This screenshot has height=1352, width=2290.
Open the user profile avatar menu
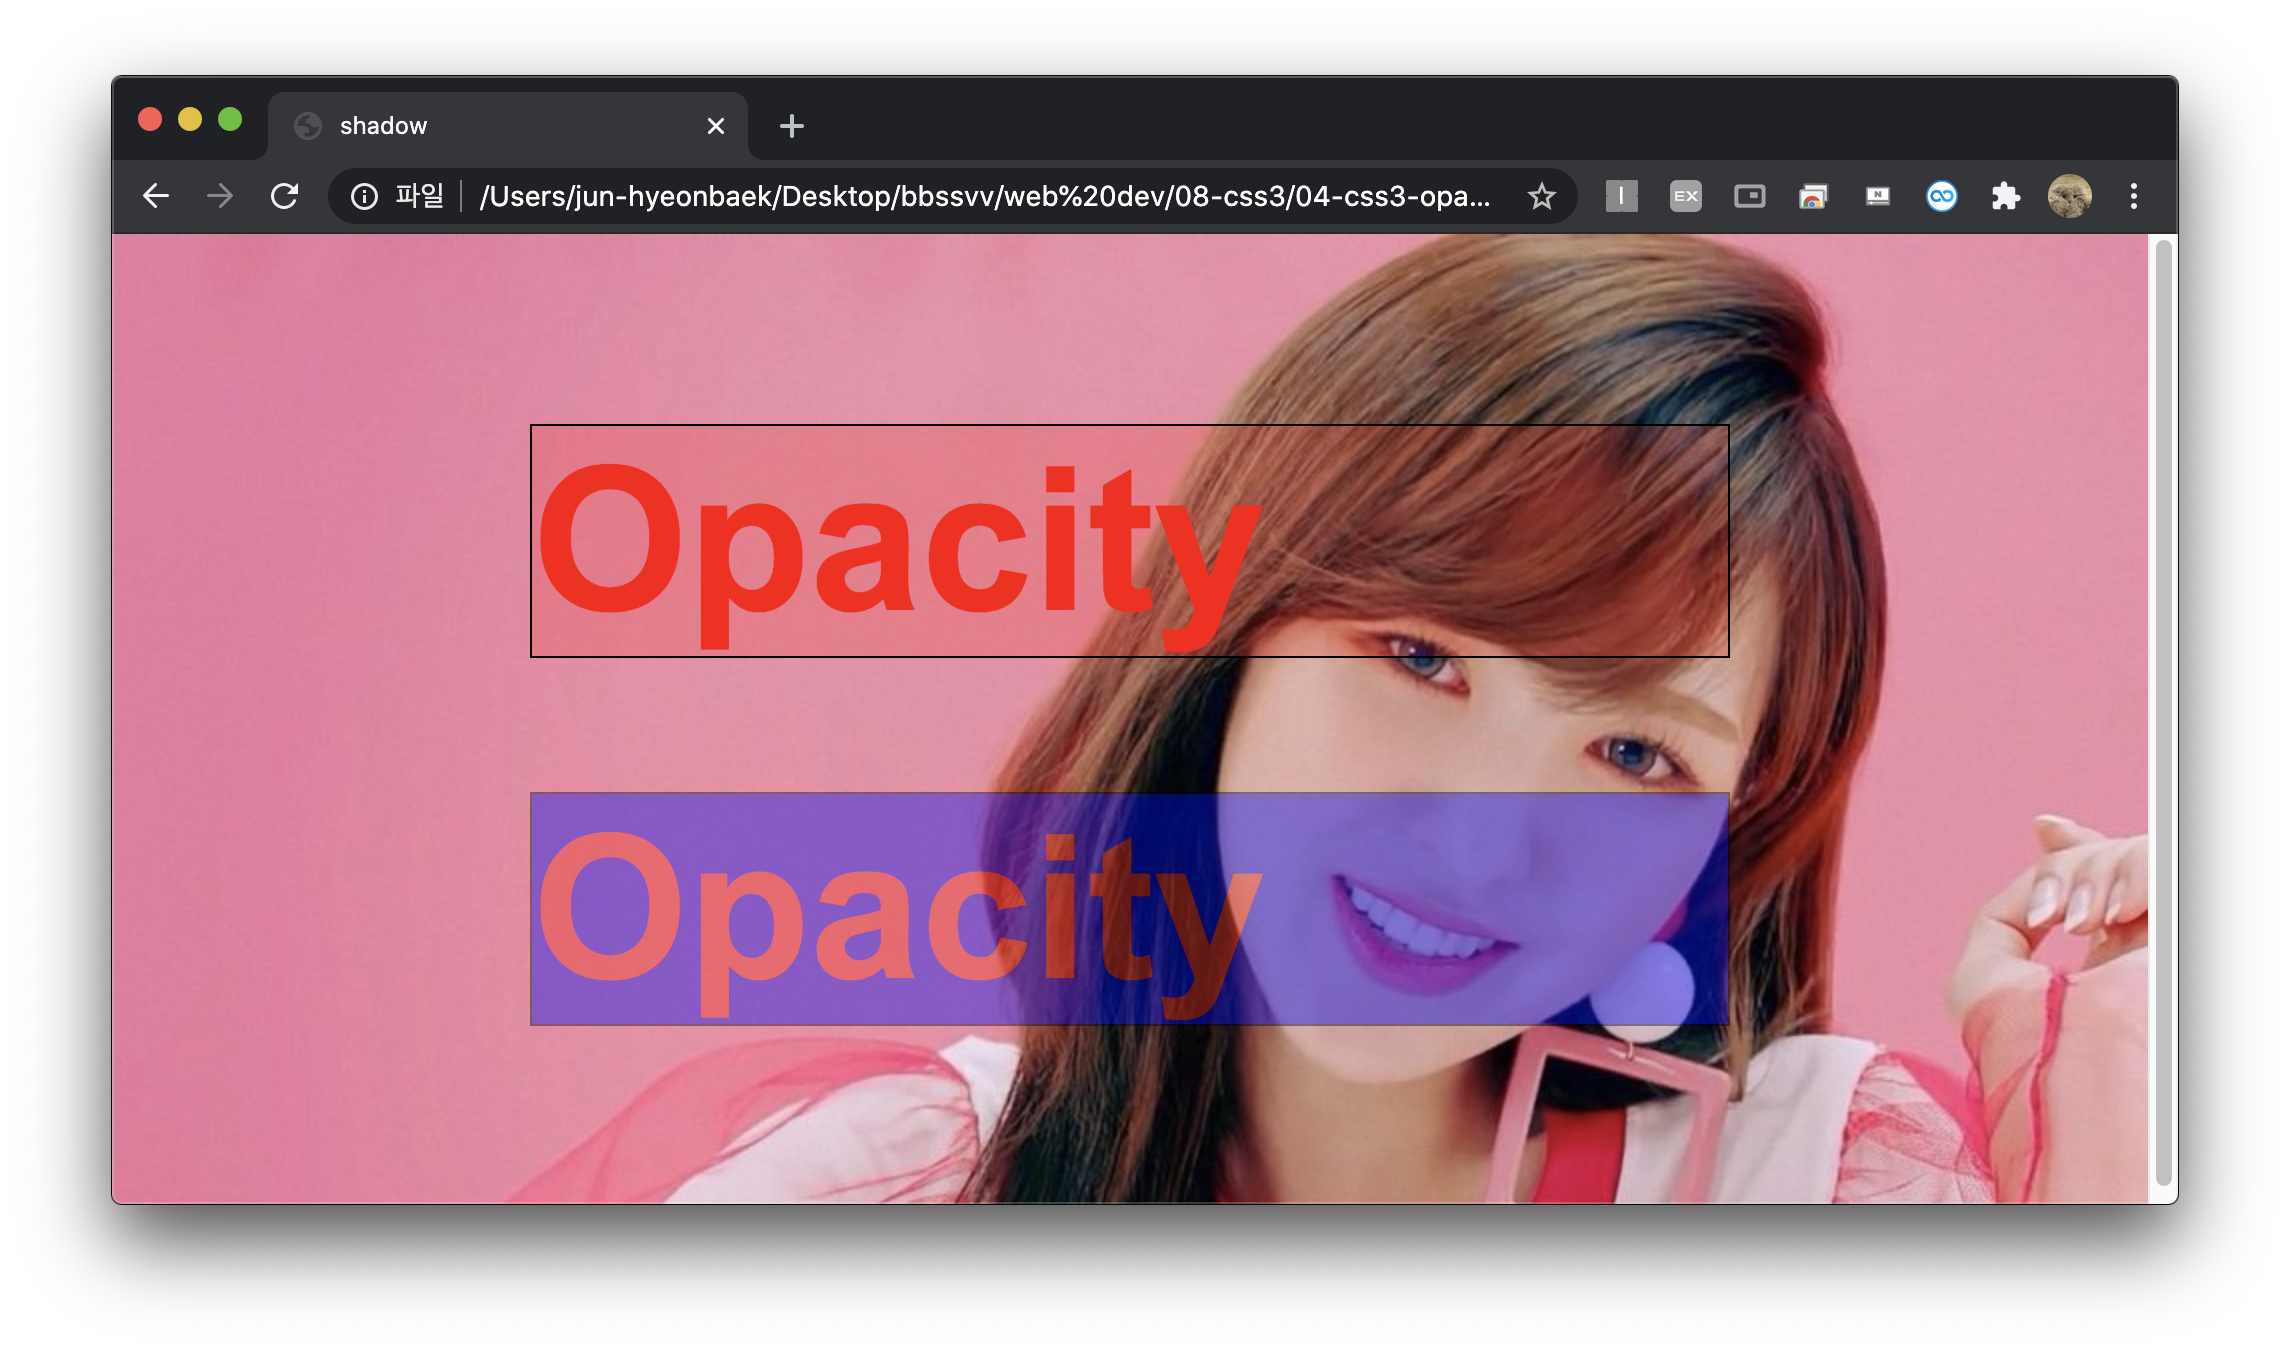tap(2069, 196)
